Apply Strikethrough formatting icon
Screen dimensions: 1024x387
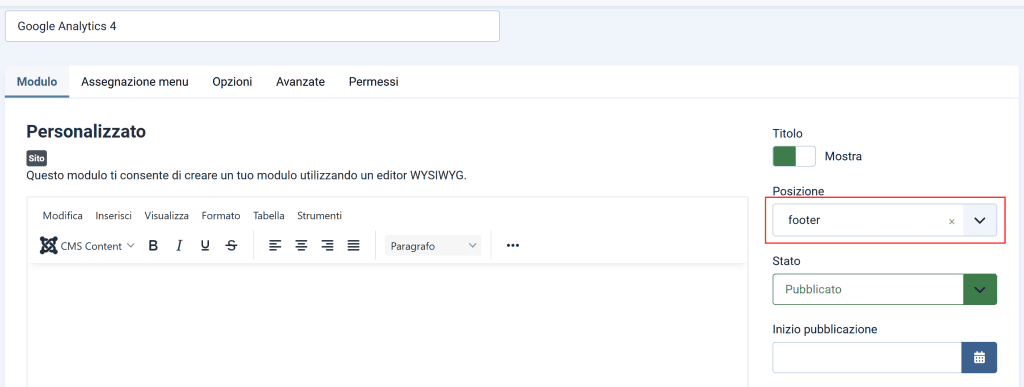231,246
